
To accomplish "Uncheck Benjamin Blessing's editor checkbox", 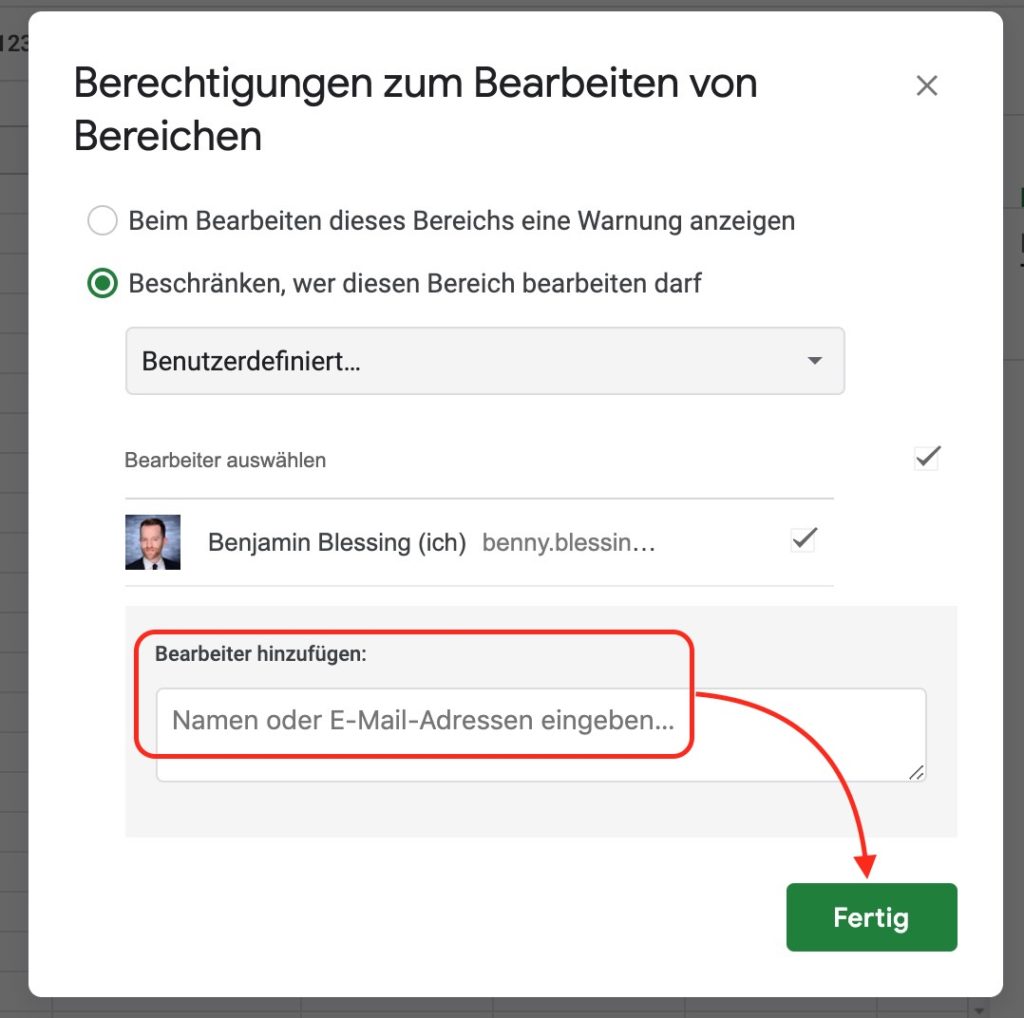I will [803, 539].
